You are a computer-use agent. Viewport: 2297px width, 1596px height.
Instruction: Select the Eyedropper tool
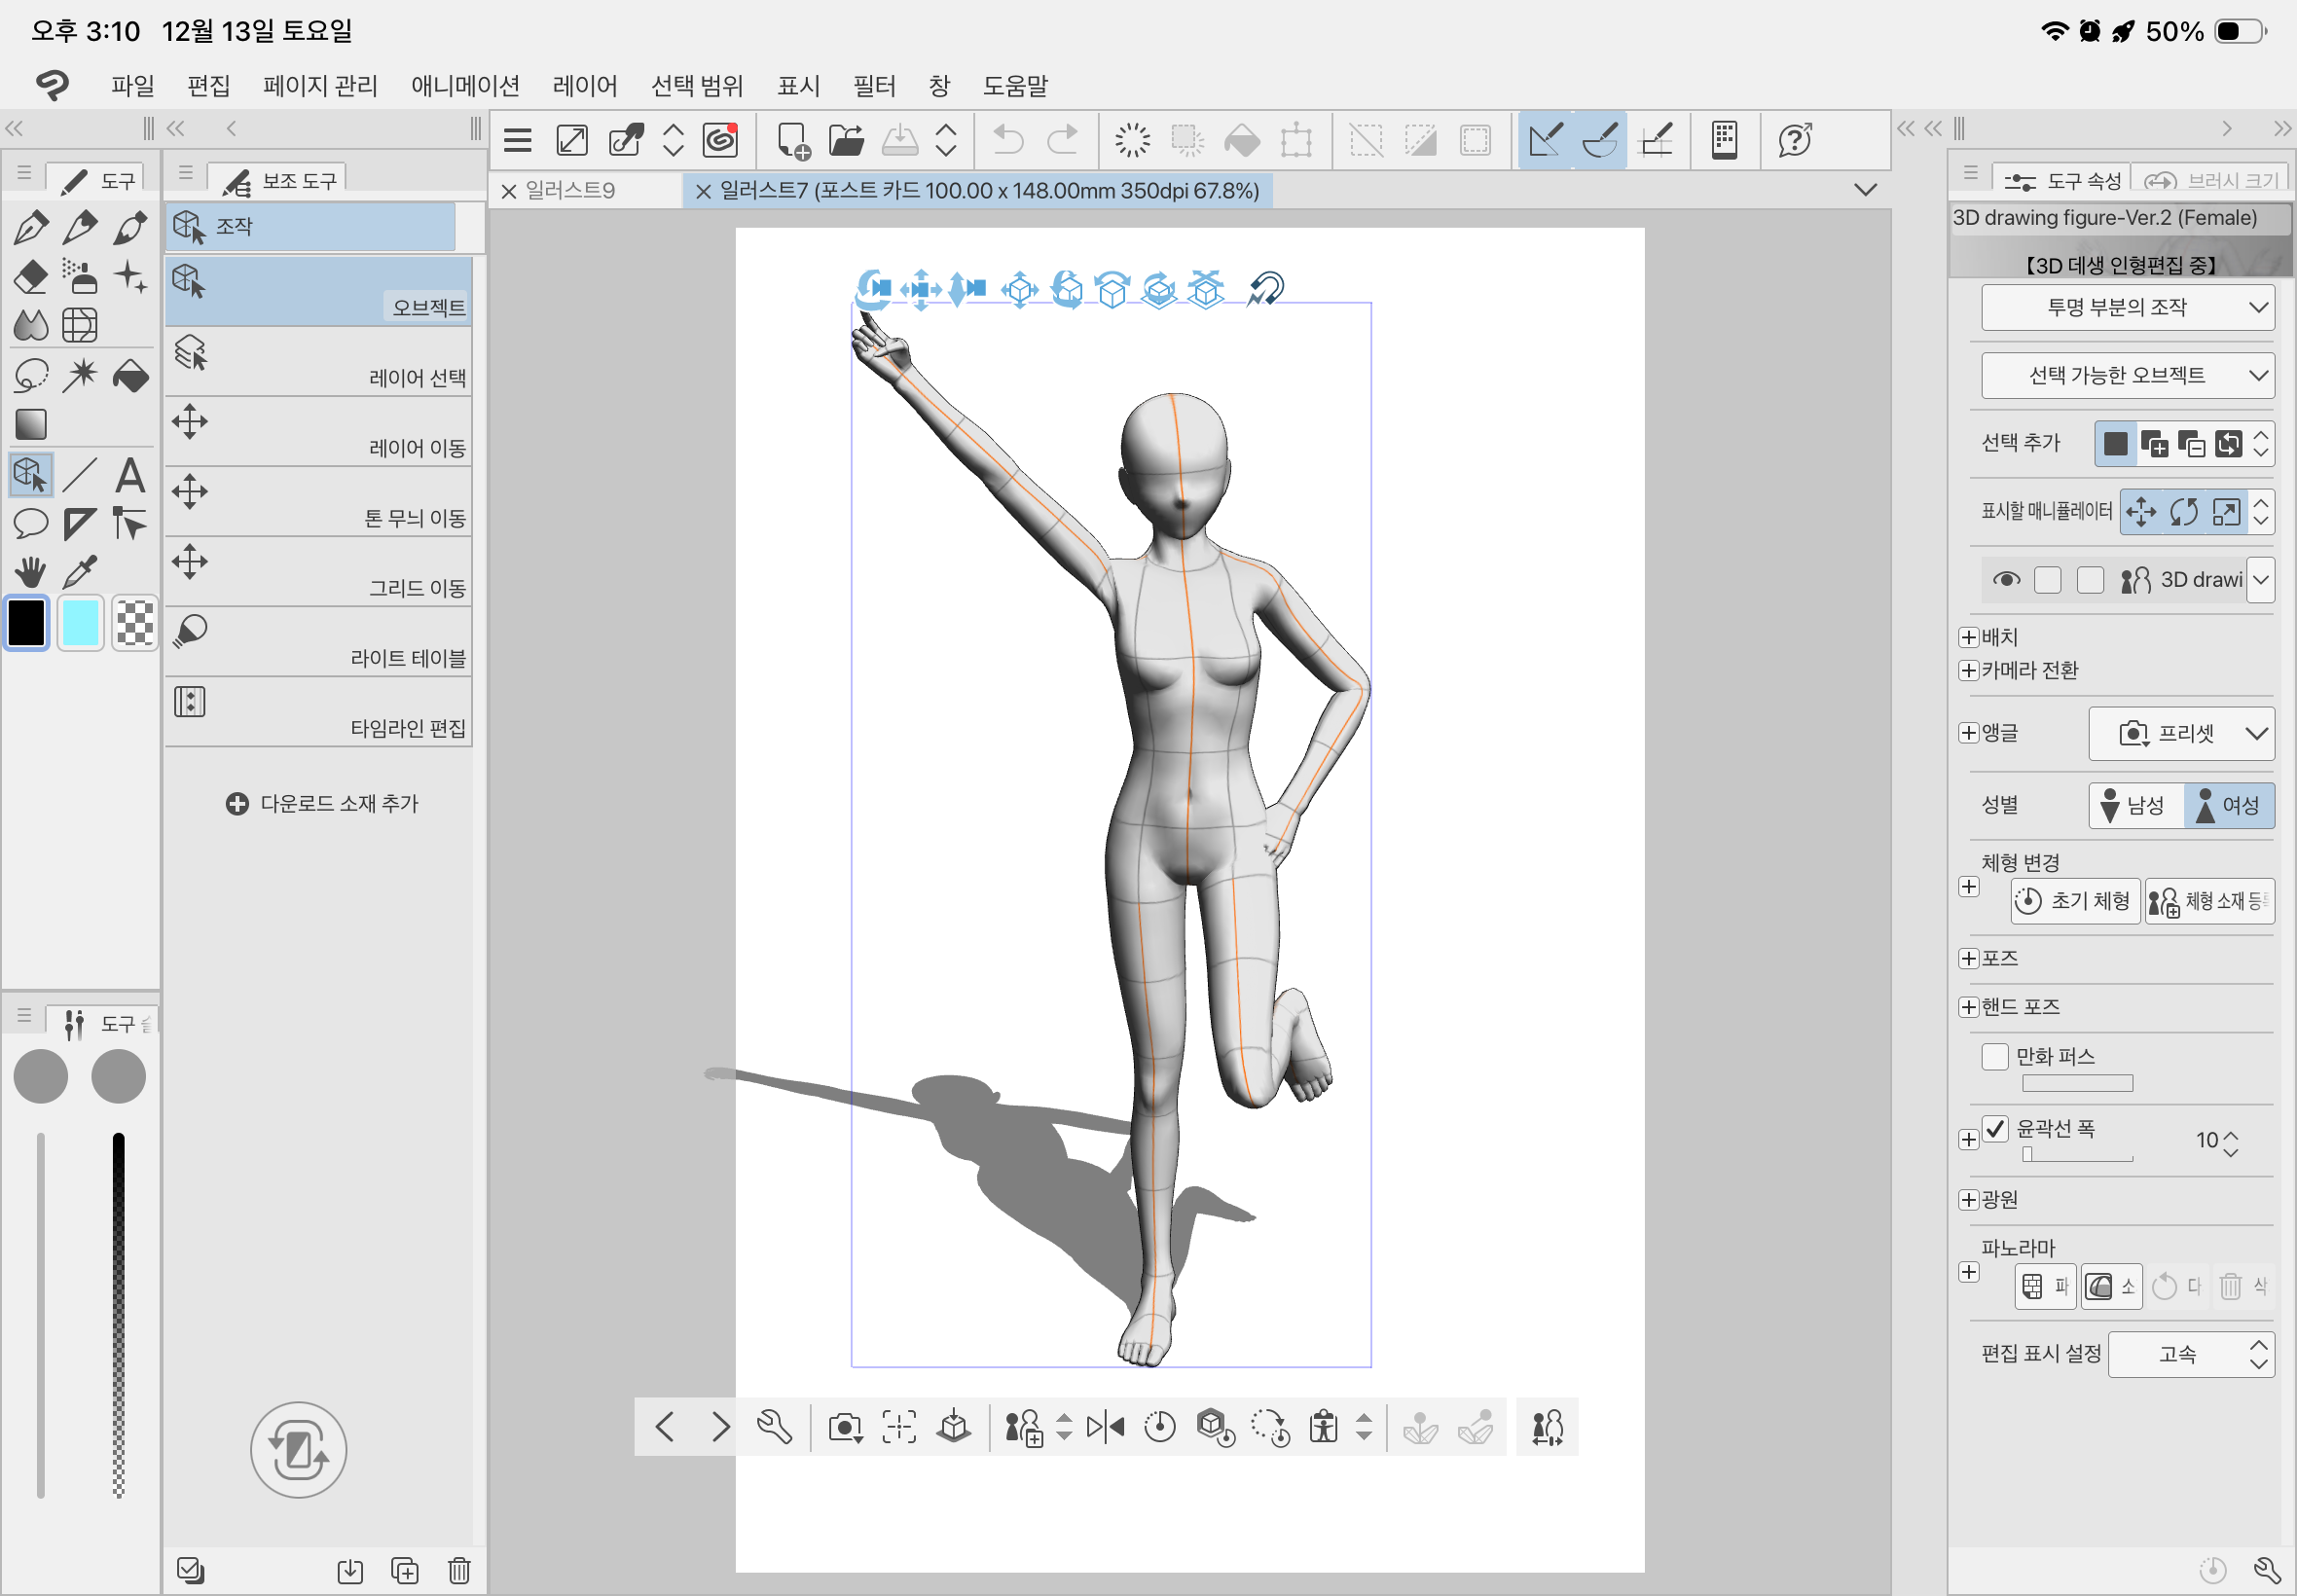(80, 572)
